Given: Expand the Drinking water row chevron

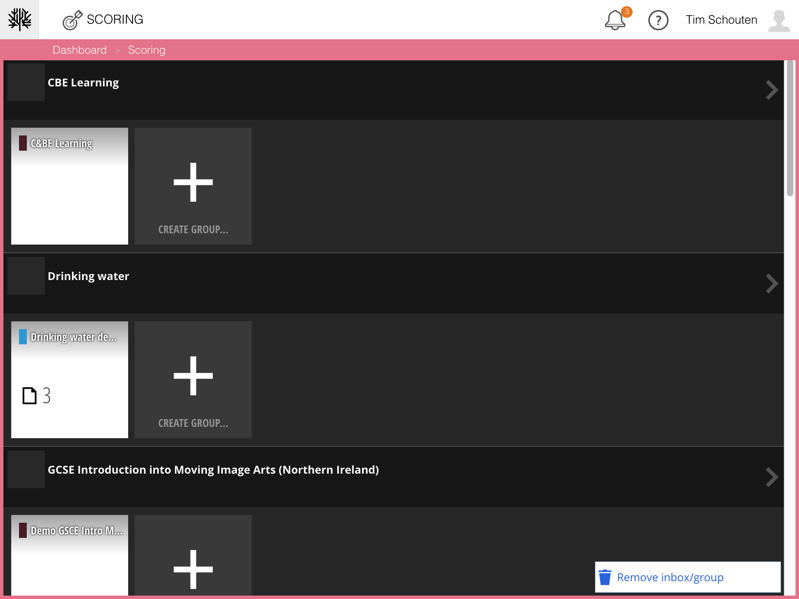Looking at the screenshot, I should (771, 284).
